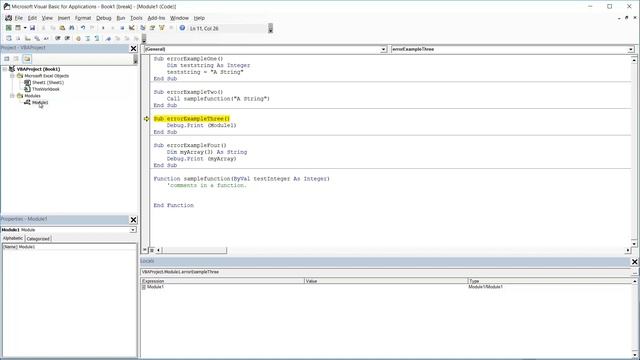Click the (Name) Module1 property field
This screenshot has height=360, width=640.
pyautogui.click(x=69, y=247)
